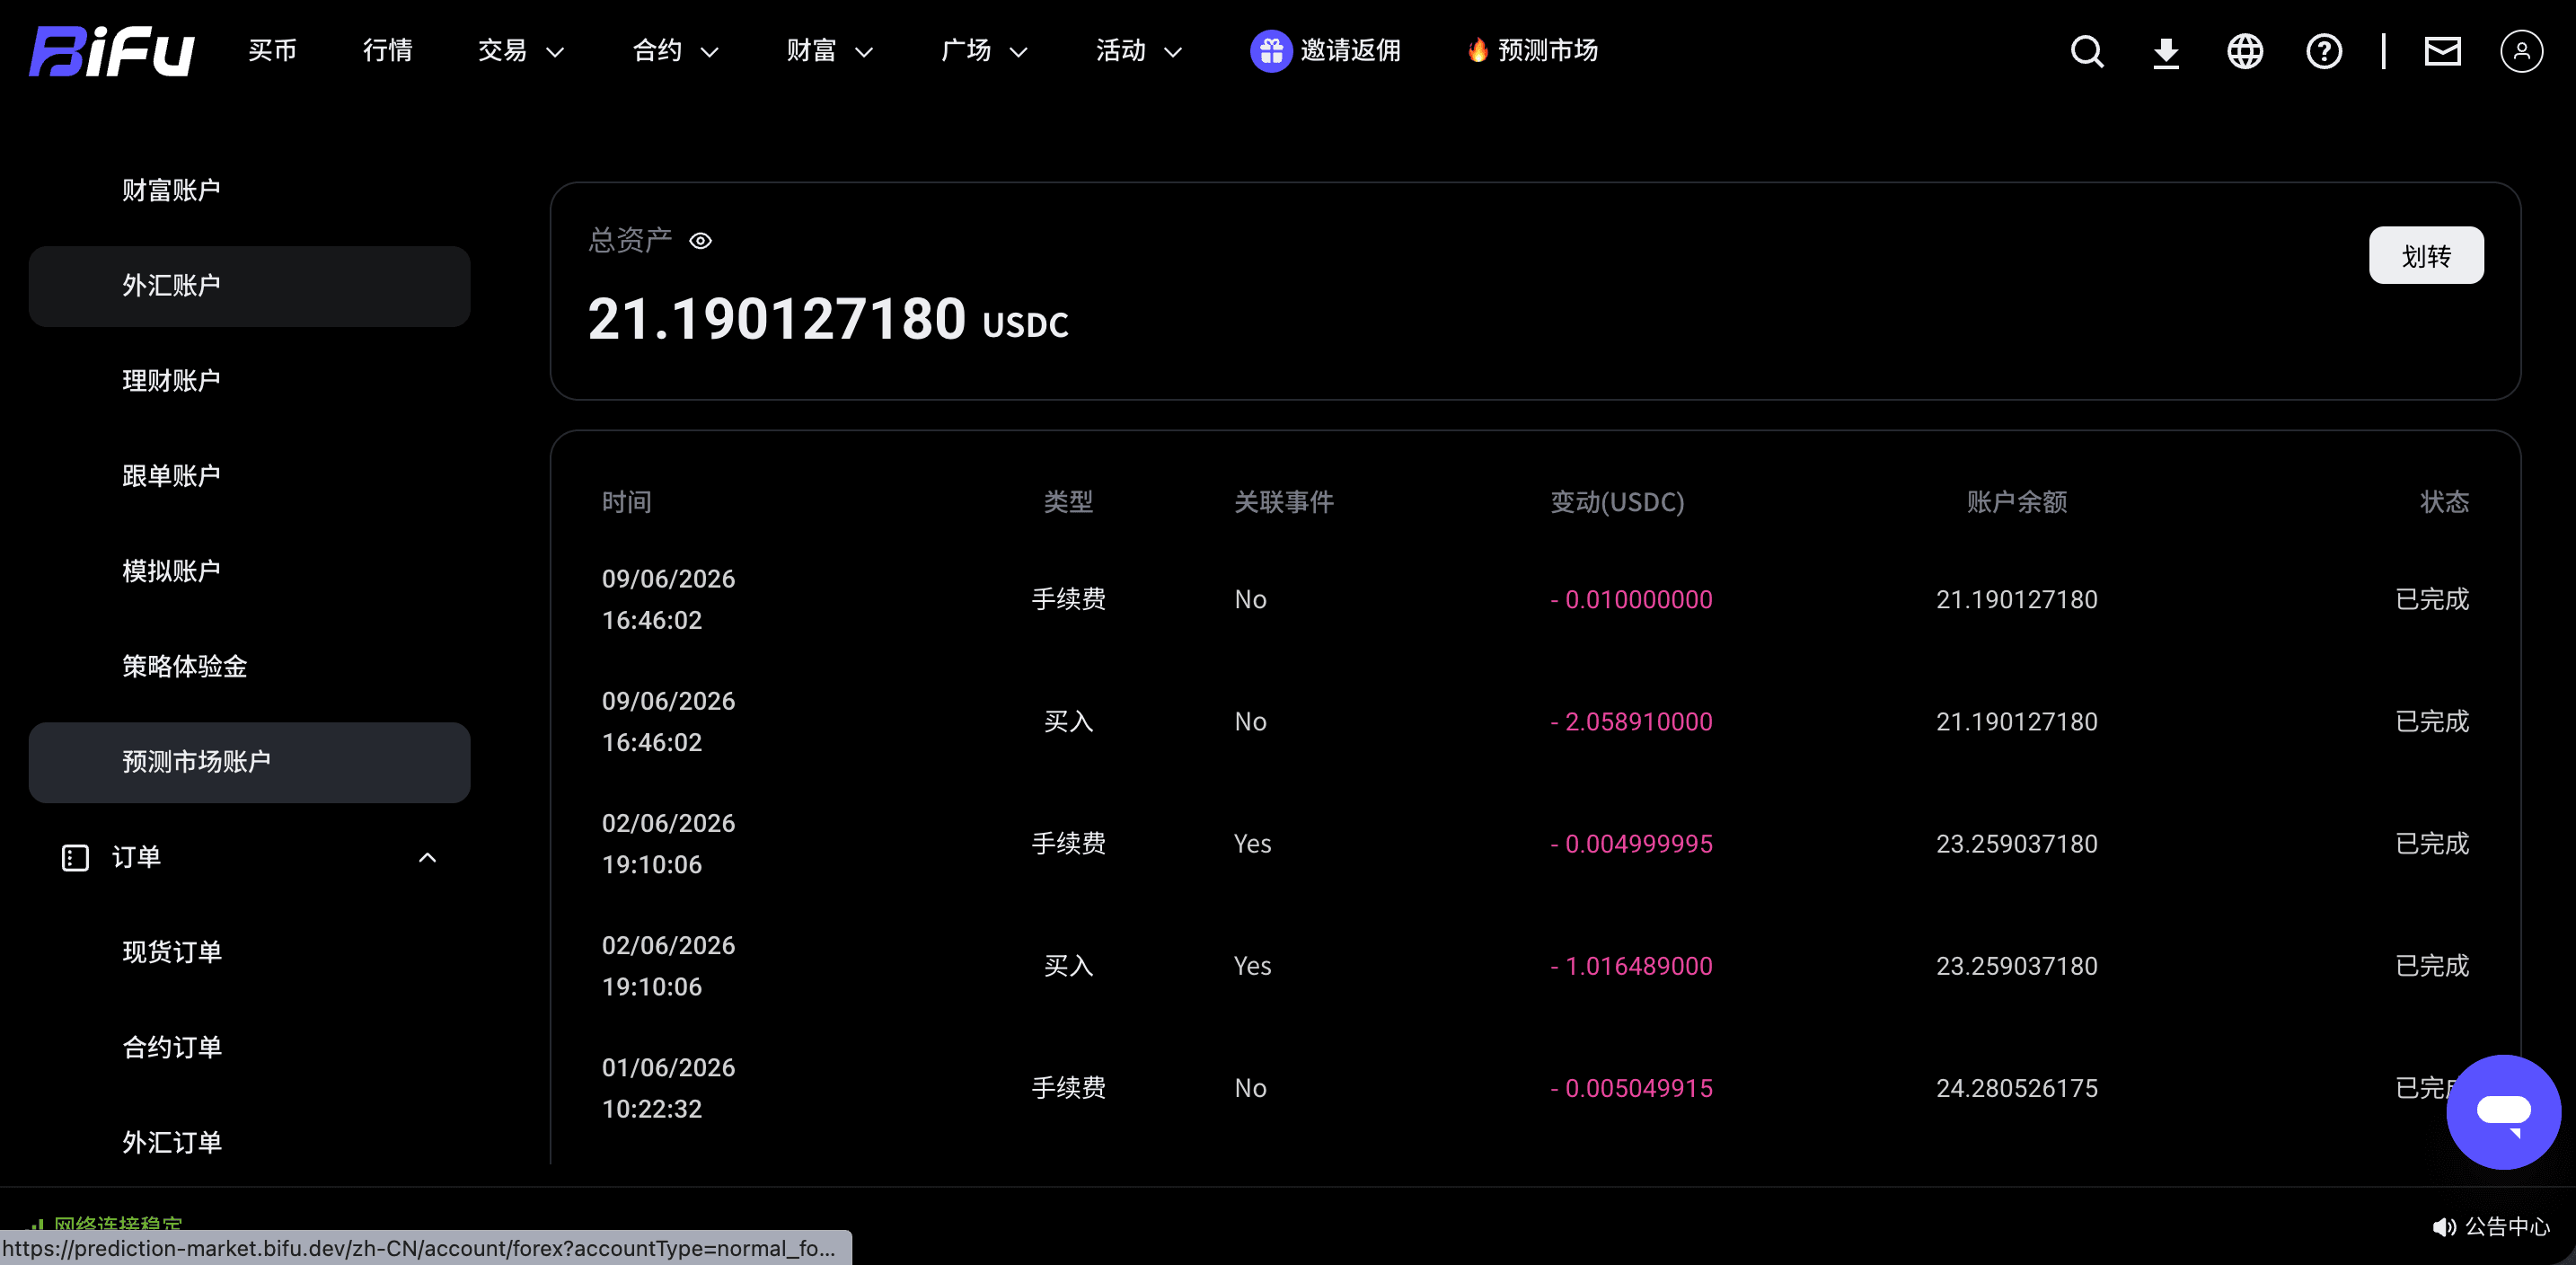Click the -0.005049915 change value
The width and height of the screenshot is (2576, 1265).
coord(1631,1088)
